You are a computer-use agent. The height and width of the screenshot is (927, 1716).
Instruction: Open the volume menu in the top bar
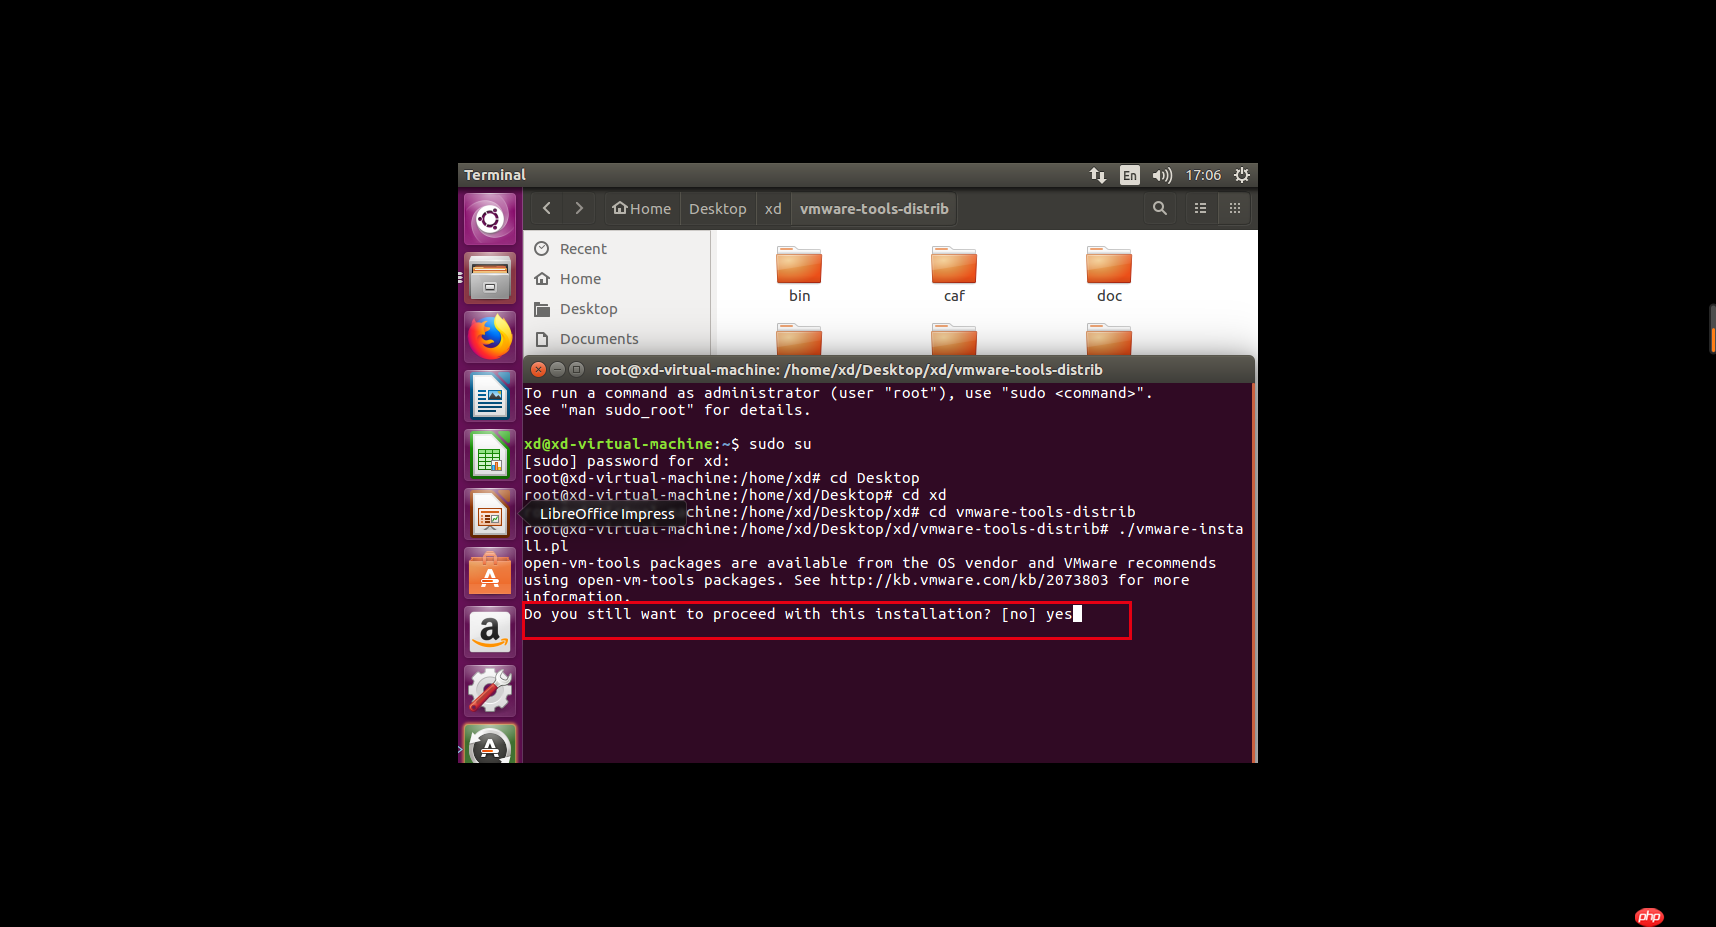pos(1162,174)
